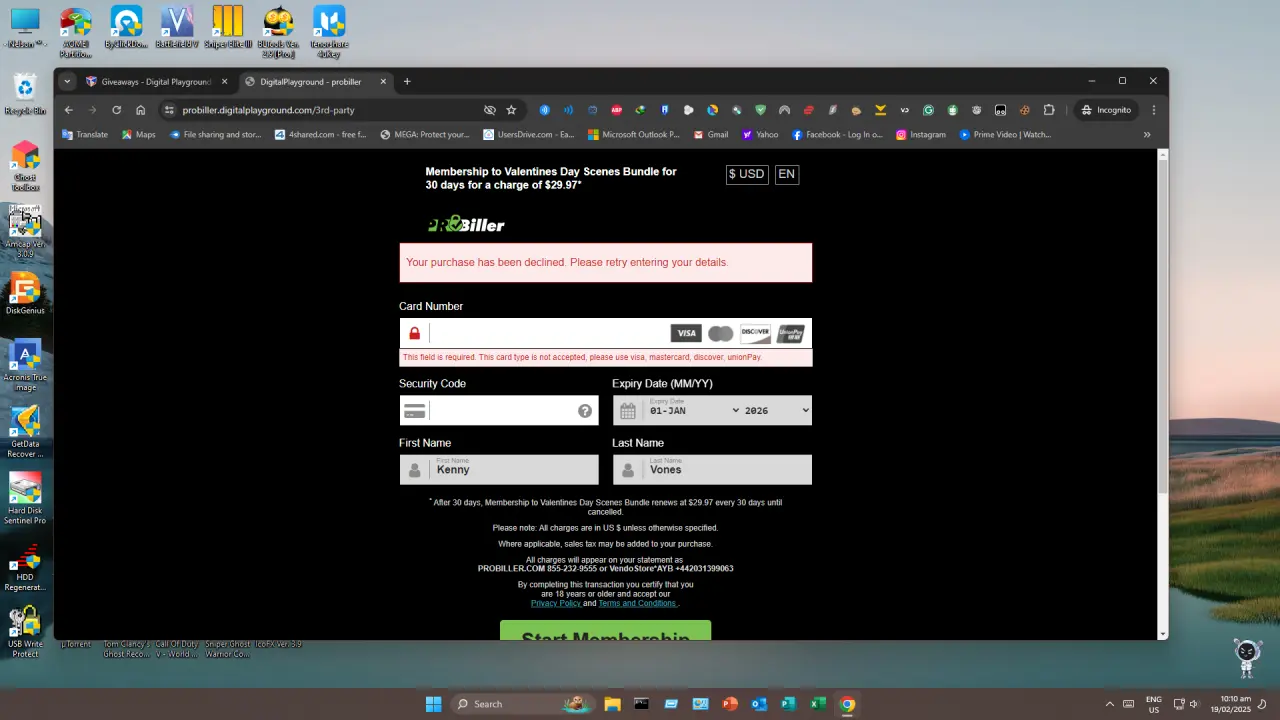Click the Windows Start button
This screenshot has height=720, width=1280.
[433, 704]
